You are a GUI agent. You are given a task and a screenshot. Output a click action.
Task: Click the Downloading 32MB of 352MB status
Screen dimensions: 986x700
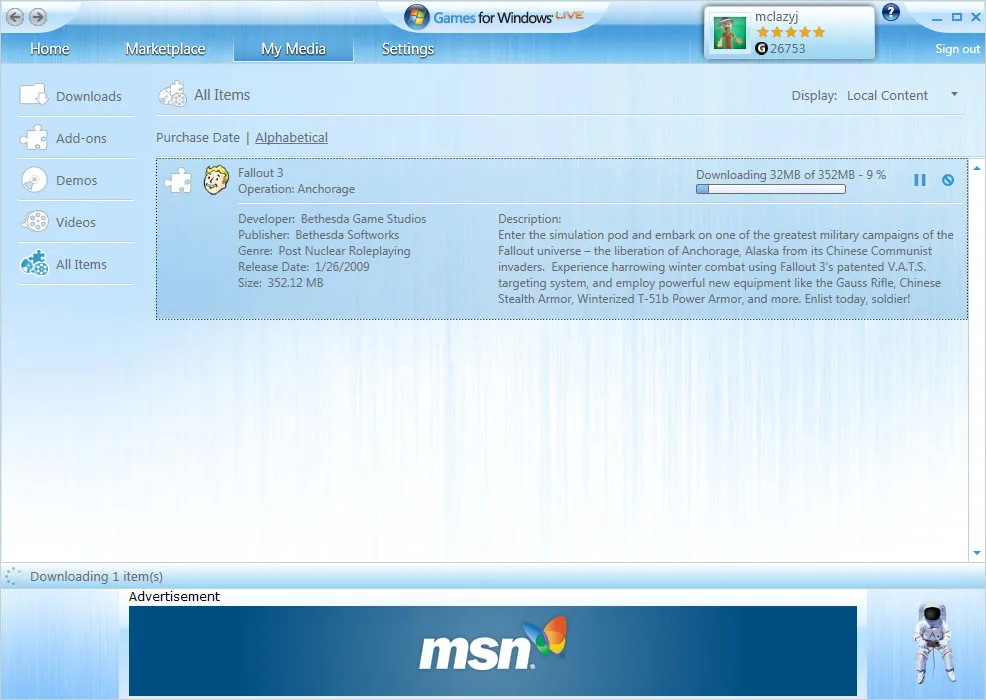[790, 175]
